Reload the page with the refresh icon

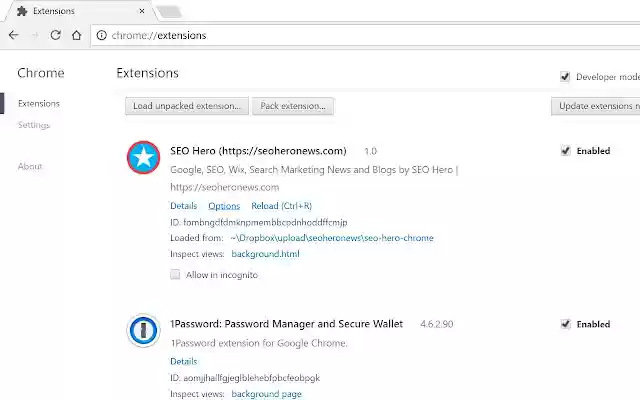pos(56,35)
